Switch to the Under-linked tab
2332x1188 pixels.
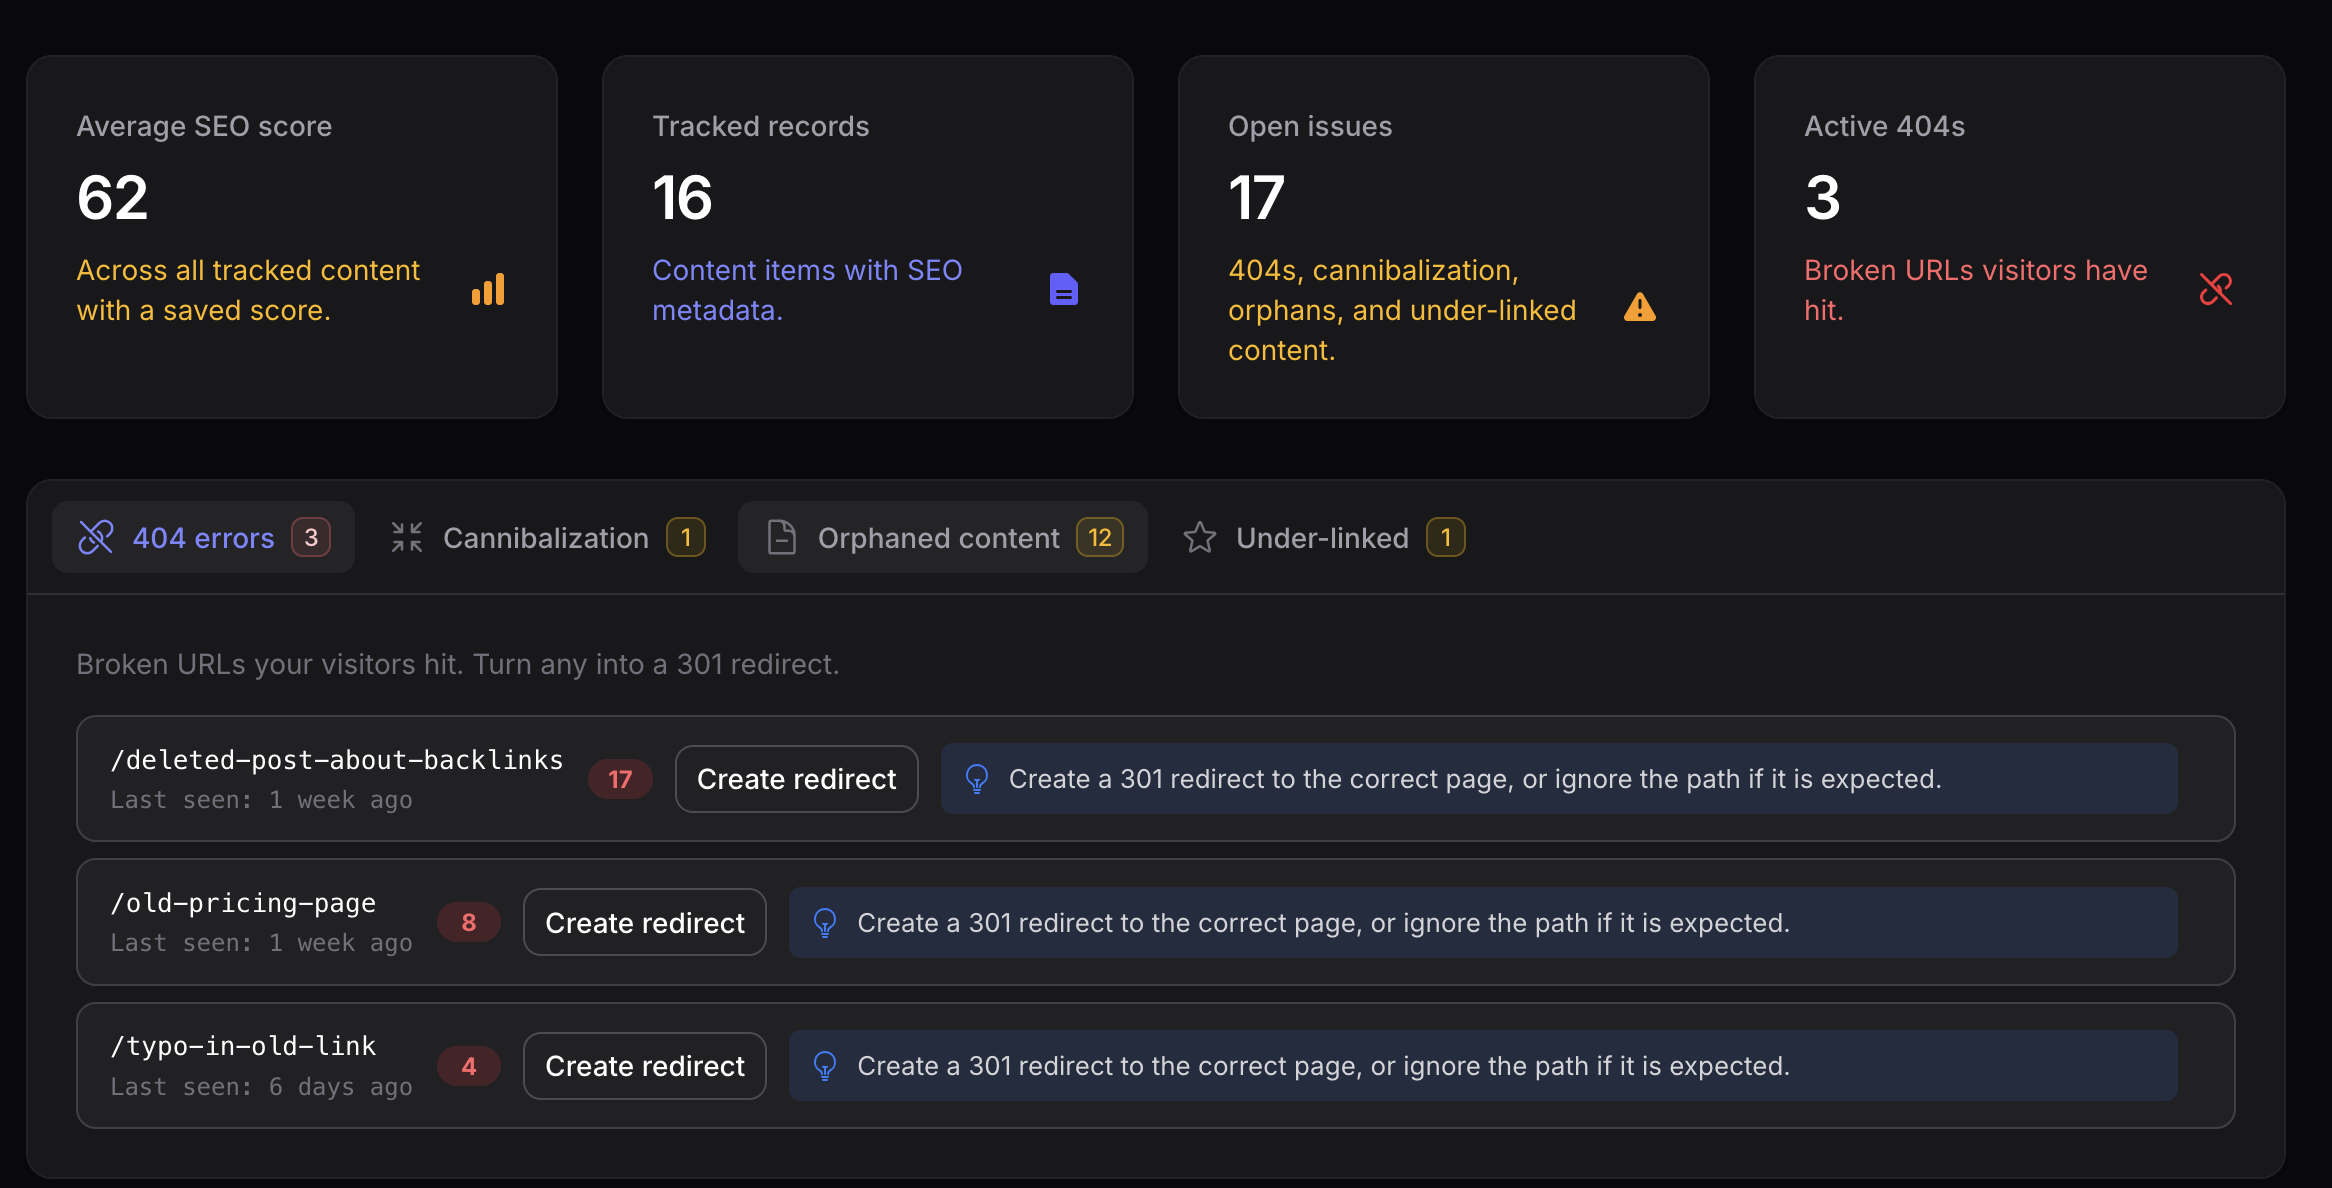click(1324, 538)
